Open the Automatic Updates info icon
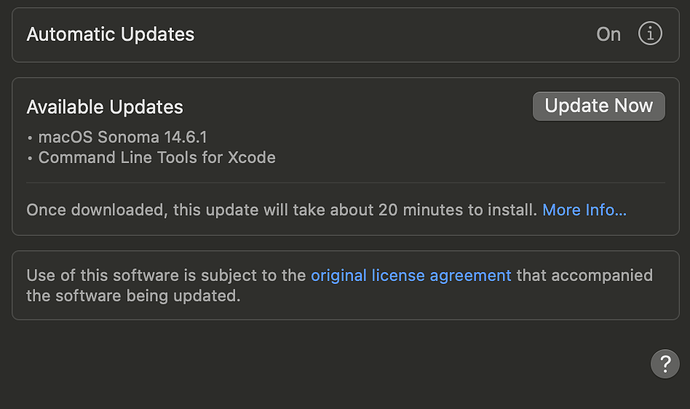This screenshot has height=409, width=690. 650,33
